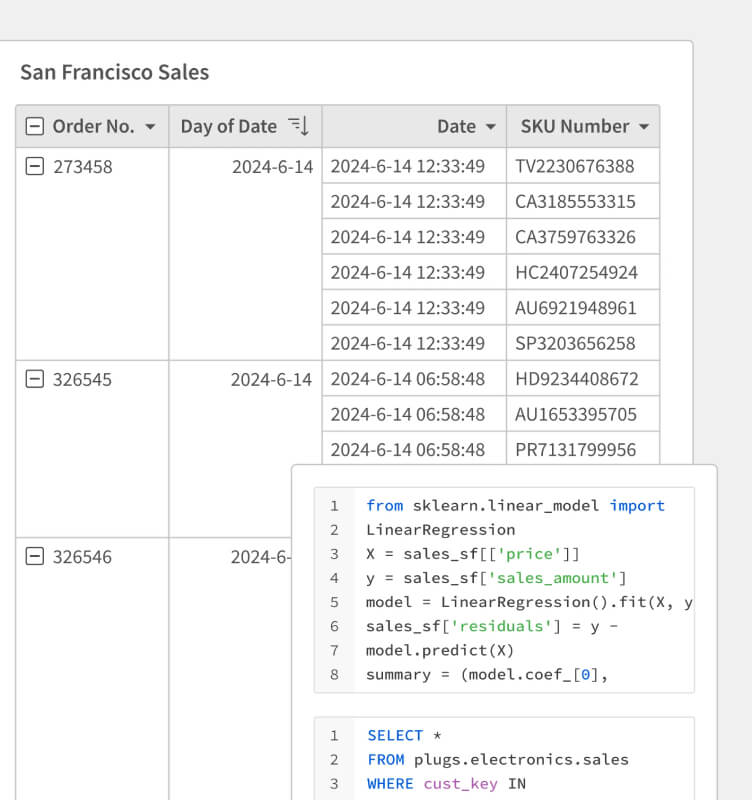Select SKU cell CA3185553315
752x800 pixels.
pos(583,201)
